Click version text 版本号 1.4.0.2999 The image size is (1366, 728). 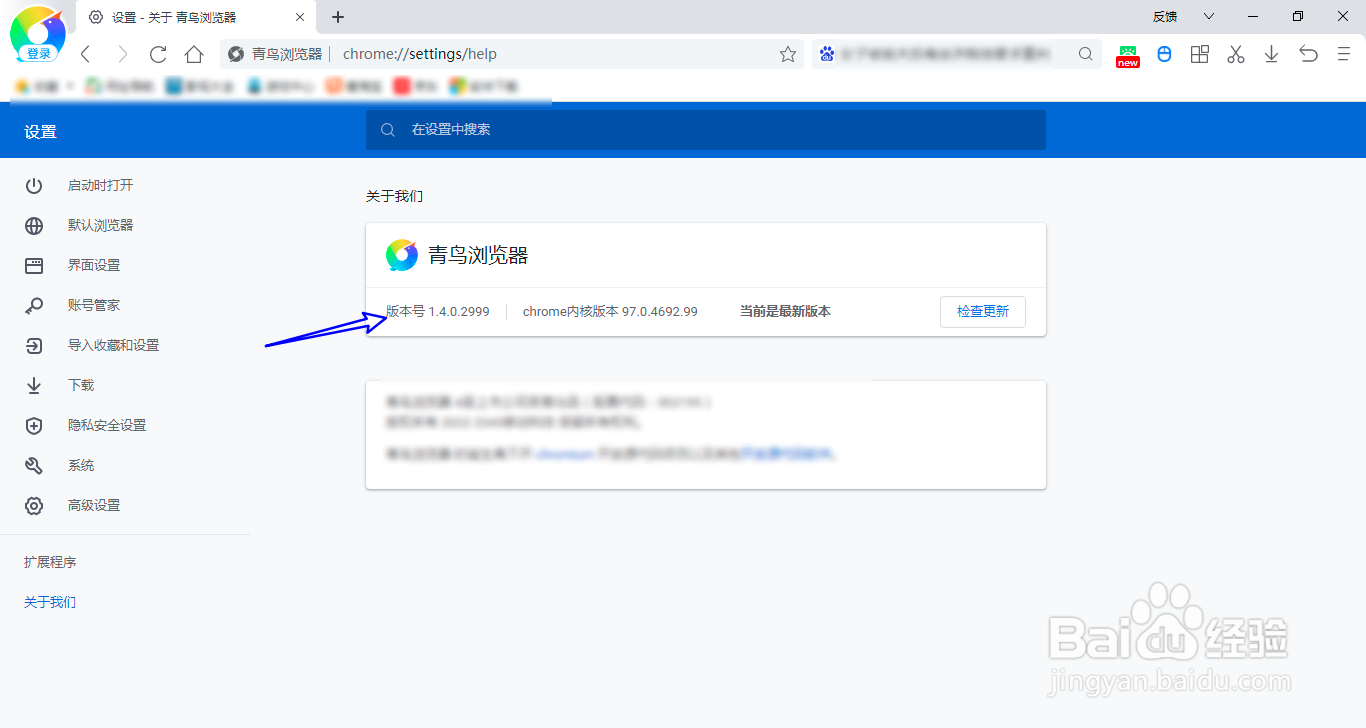(x=438, y=311)
